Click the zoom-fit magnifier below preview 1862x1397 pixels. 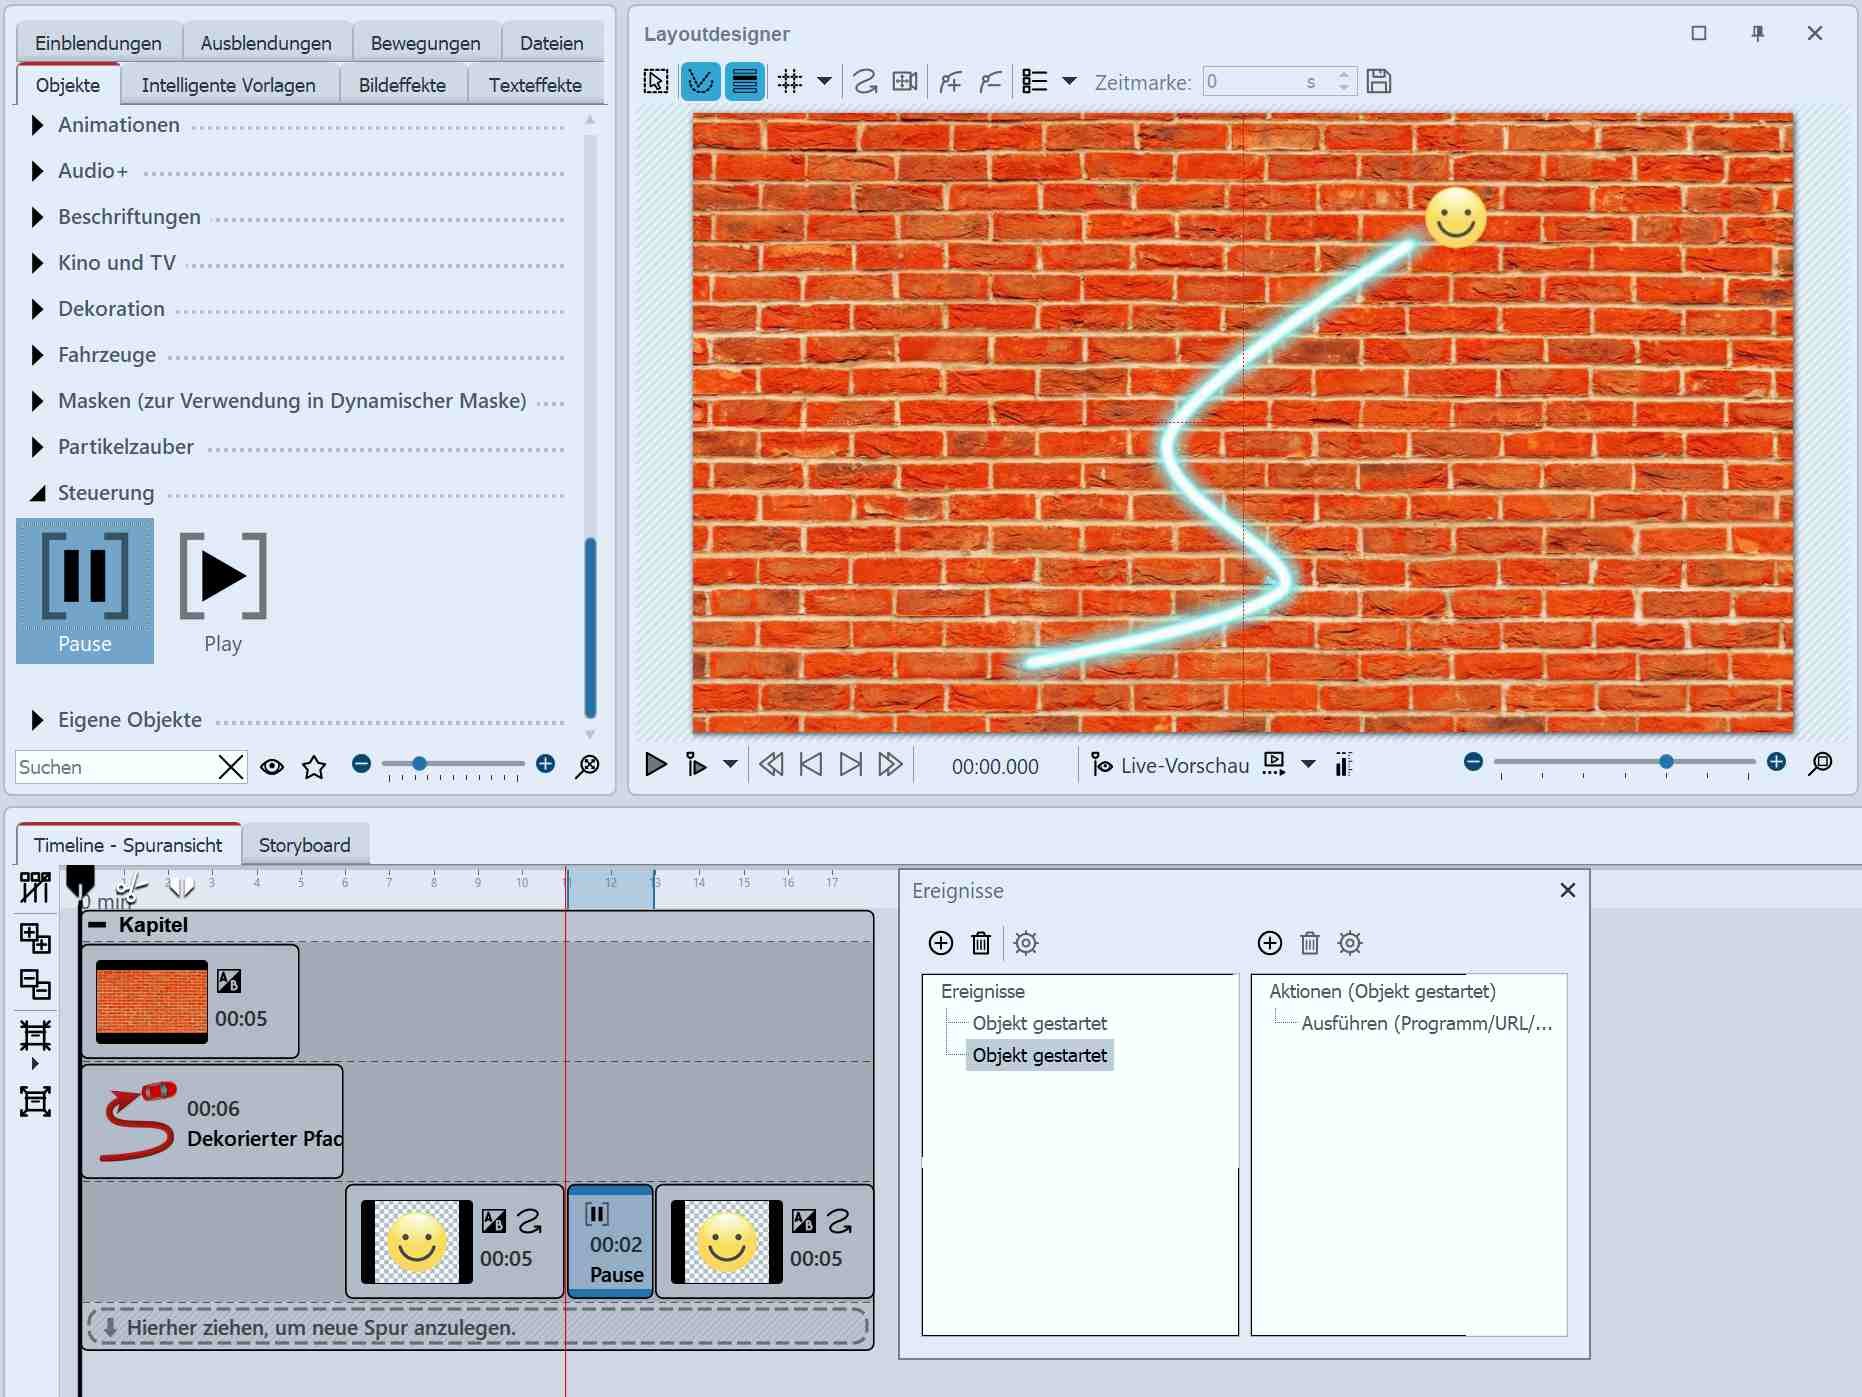click(x=1821, y=764)
